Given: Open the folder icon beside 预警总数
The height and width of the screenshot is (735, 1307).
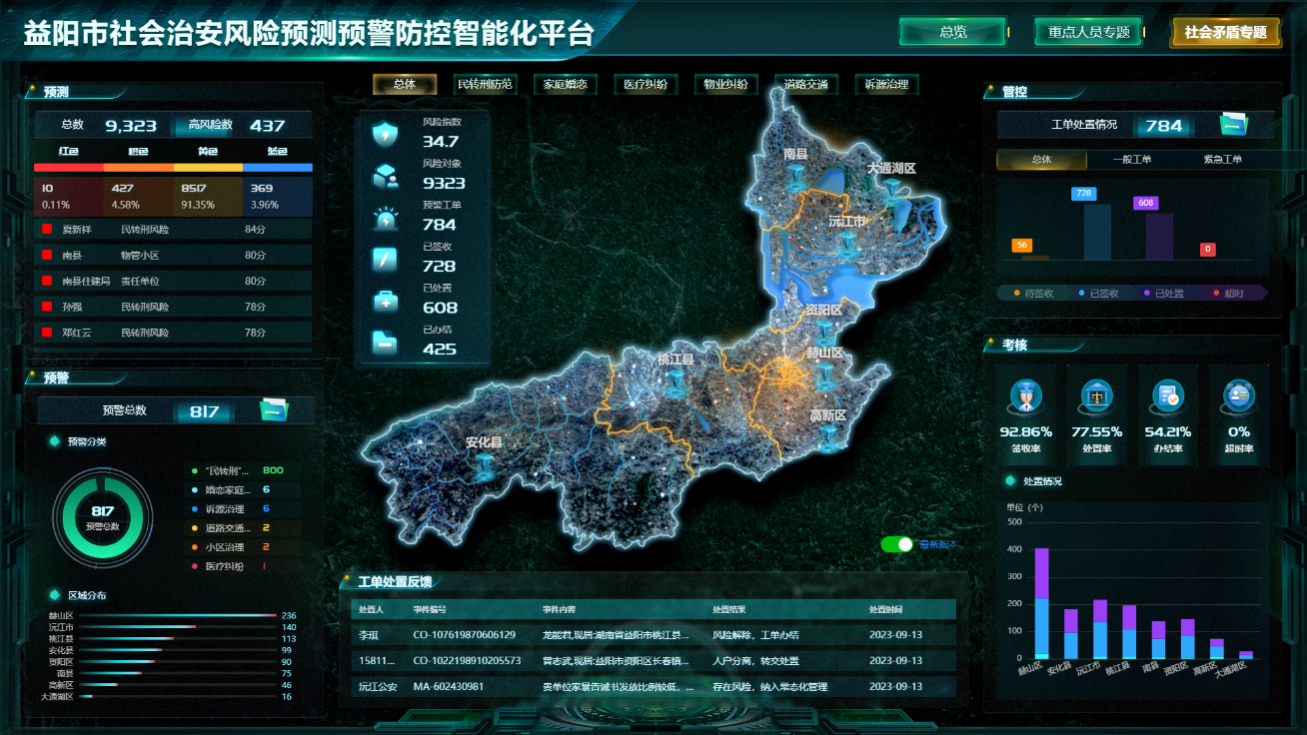Looking at the screenshot, I should (x=273, y=410).
